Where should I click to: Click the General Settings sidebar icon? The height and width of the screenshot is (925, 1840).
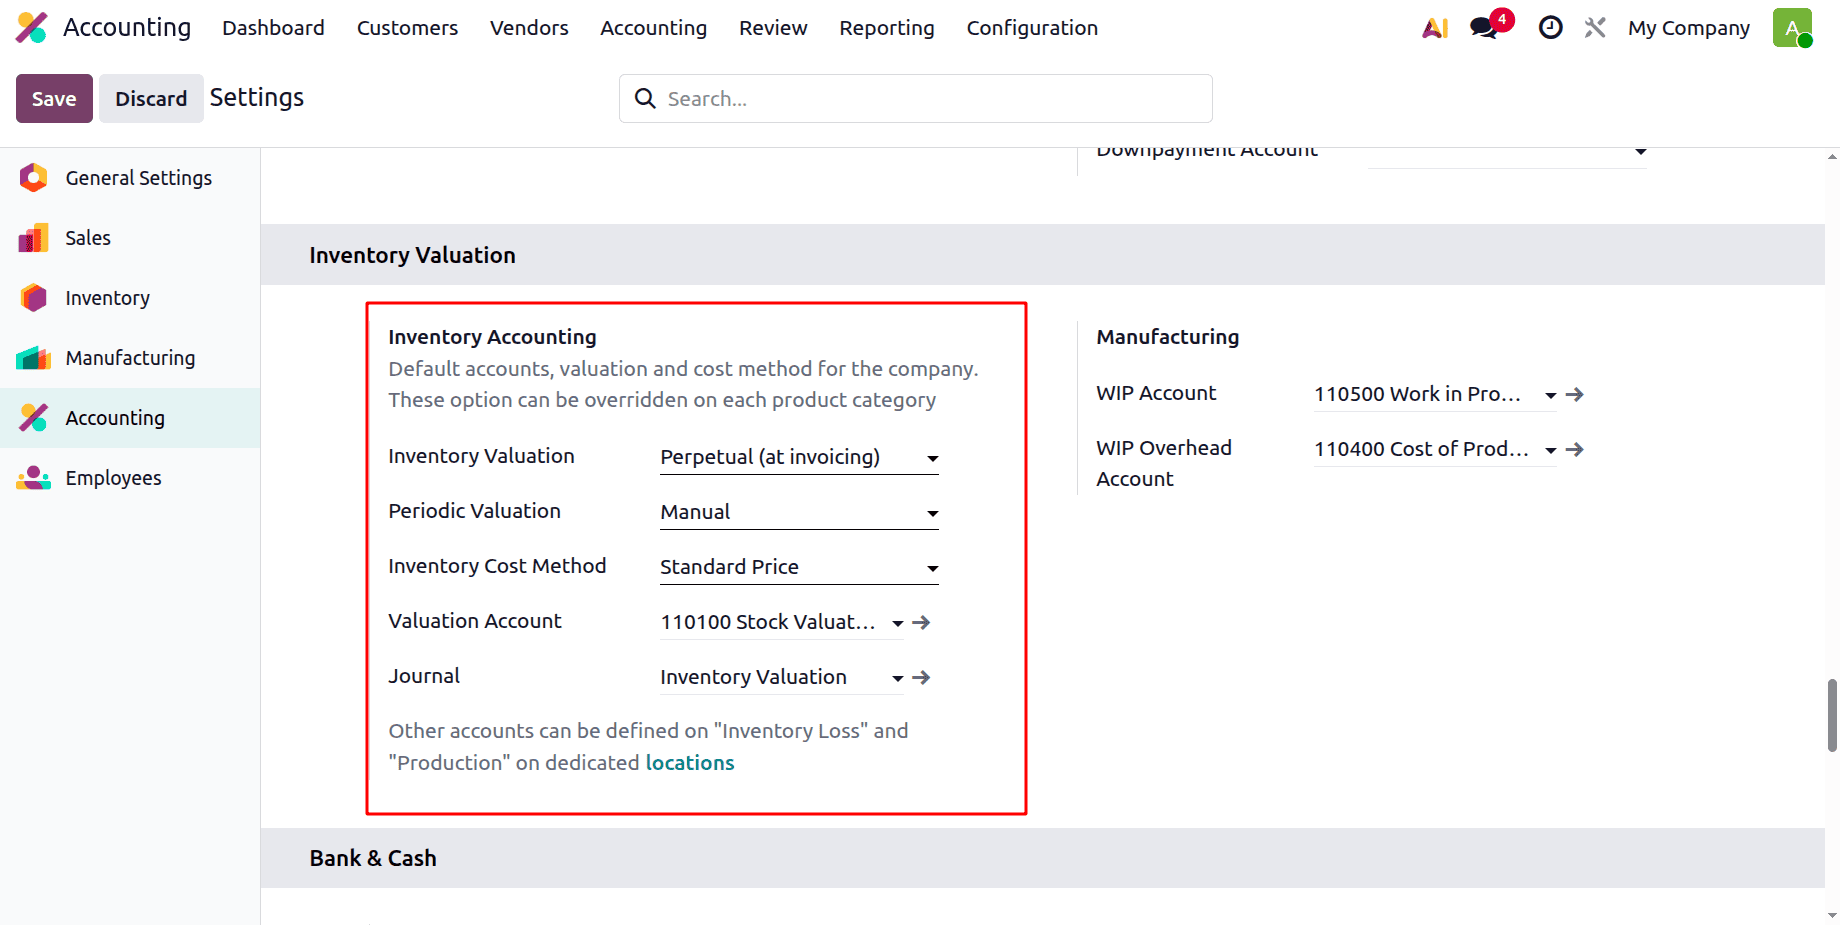(x=33, y=178)
